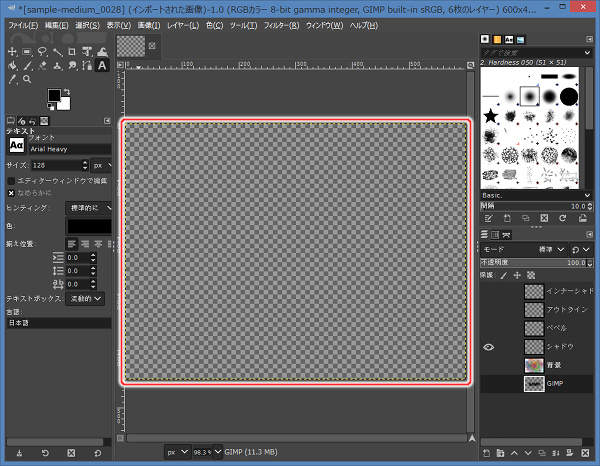600x466 pixels.
Task: Select the Move tool in the toolbox
Action: (x=12, y=52)
